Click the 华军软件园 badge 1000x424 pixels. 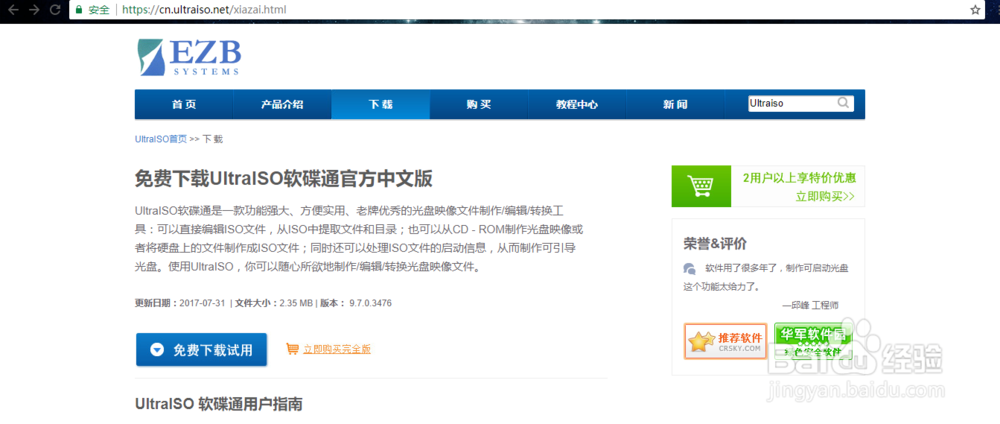(812, 341)
